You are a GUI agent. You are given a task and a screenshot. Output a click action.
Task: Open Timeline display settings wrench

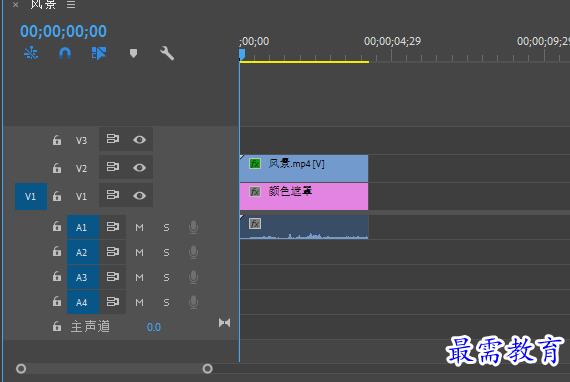[x=167, y=53]
